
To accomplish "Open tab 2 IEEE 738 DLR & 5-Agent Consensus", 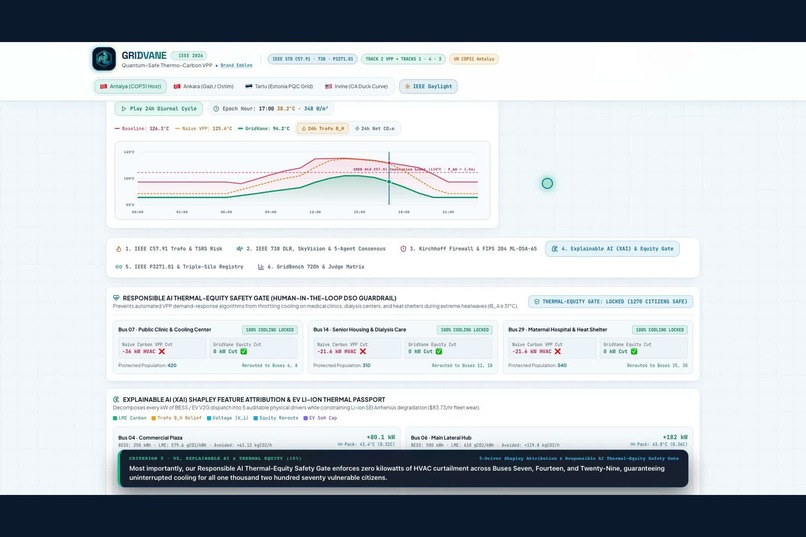I will [311, 249].
